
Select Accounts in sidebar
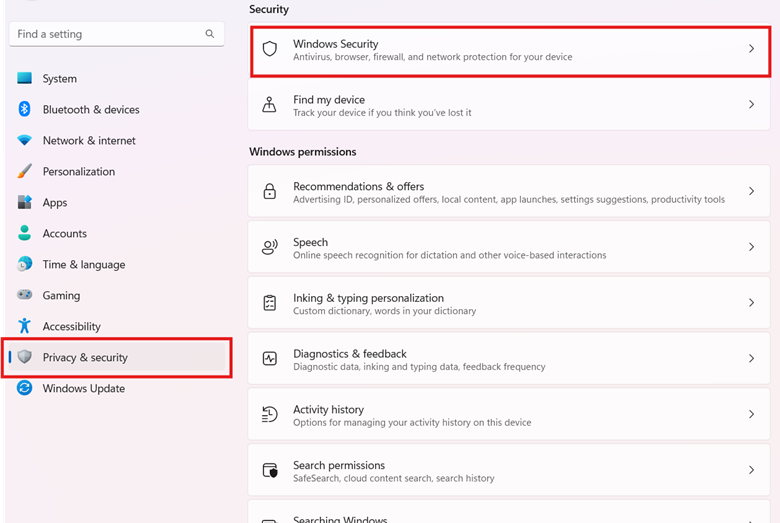[65, 233]
